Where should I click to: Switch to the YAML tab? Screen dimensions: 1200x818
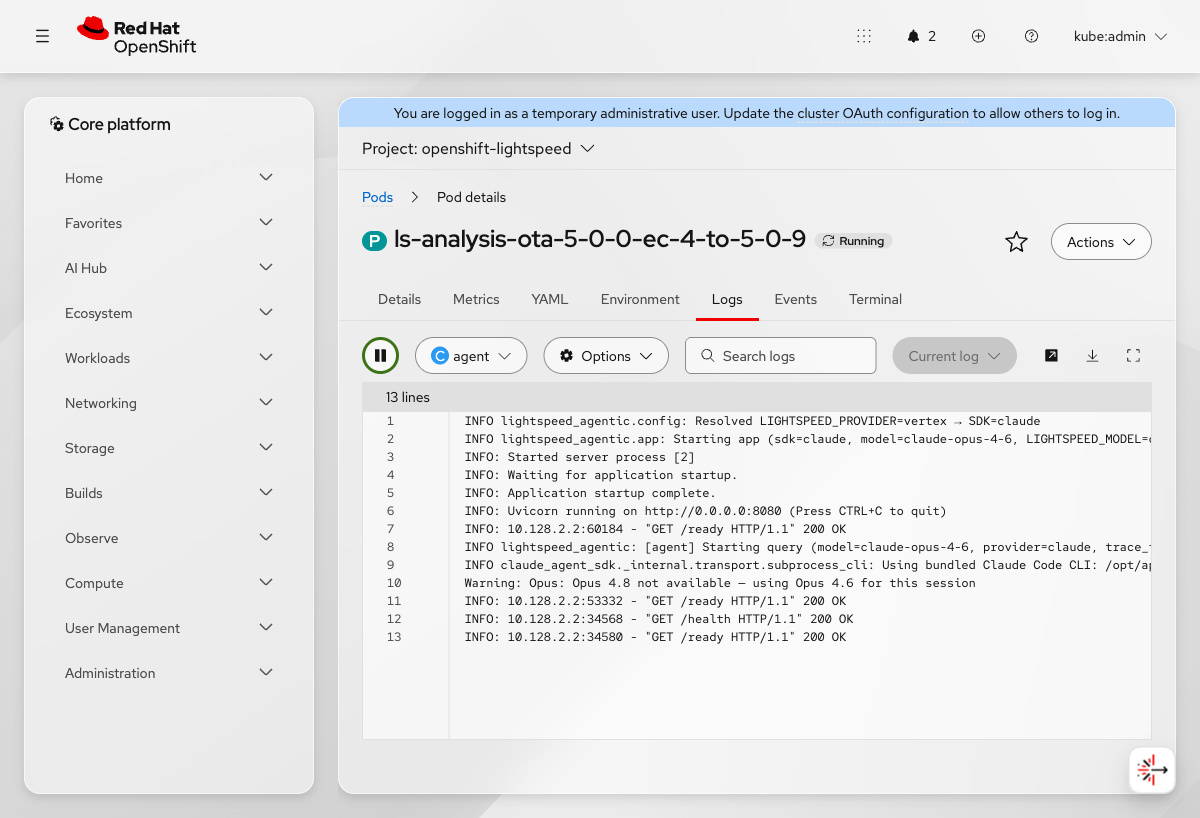click(550, 299)
